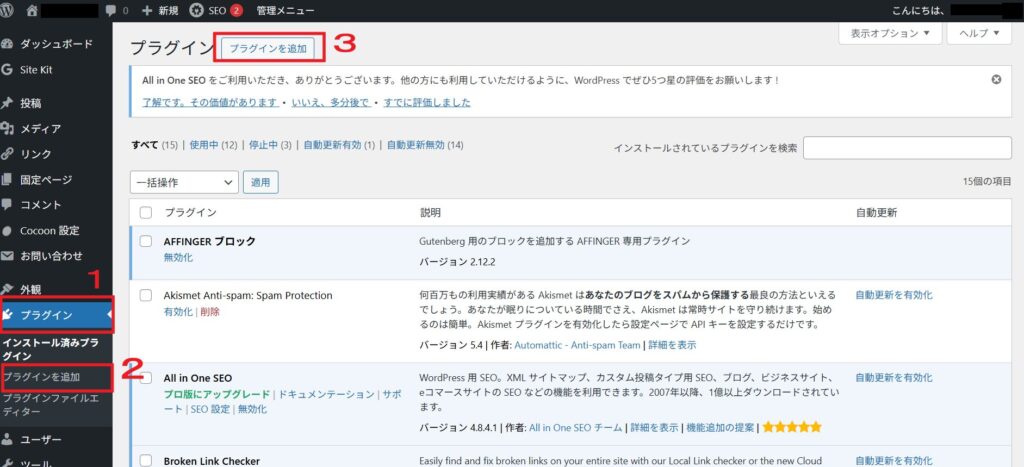
Task: Click the installed plugins search field
Action: coord(907,148)
